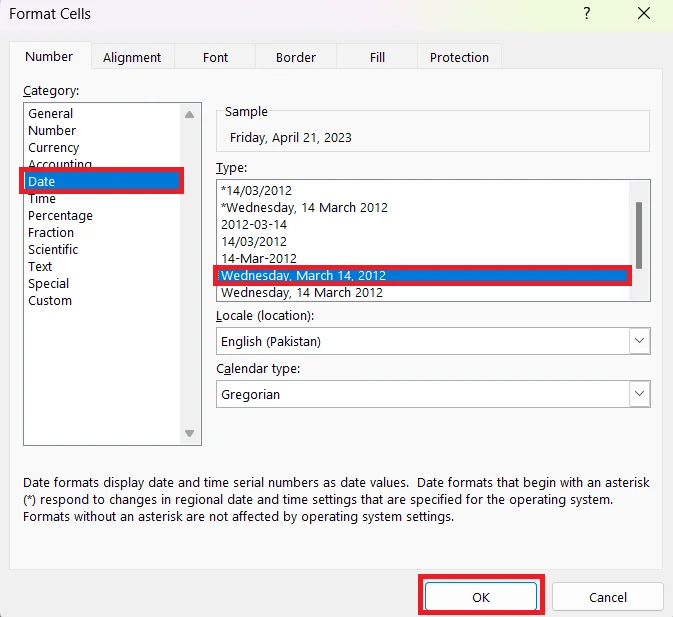673x617 pixels.
Task: Open the Protection tab
Action: [x=459, y=57]
